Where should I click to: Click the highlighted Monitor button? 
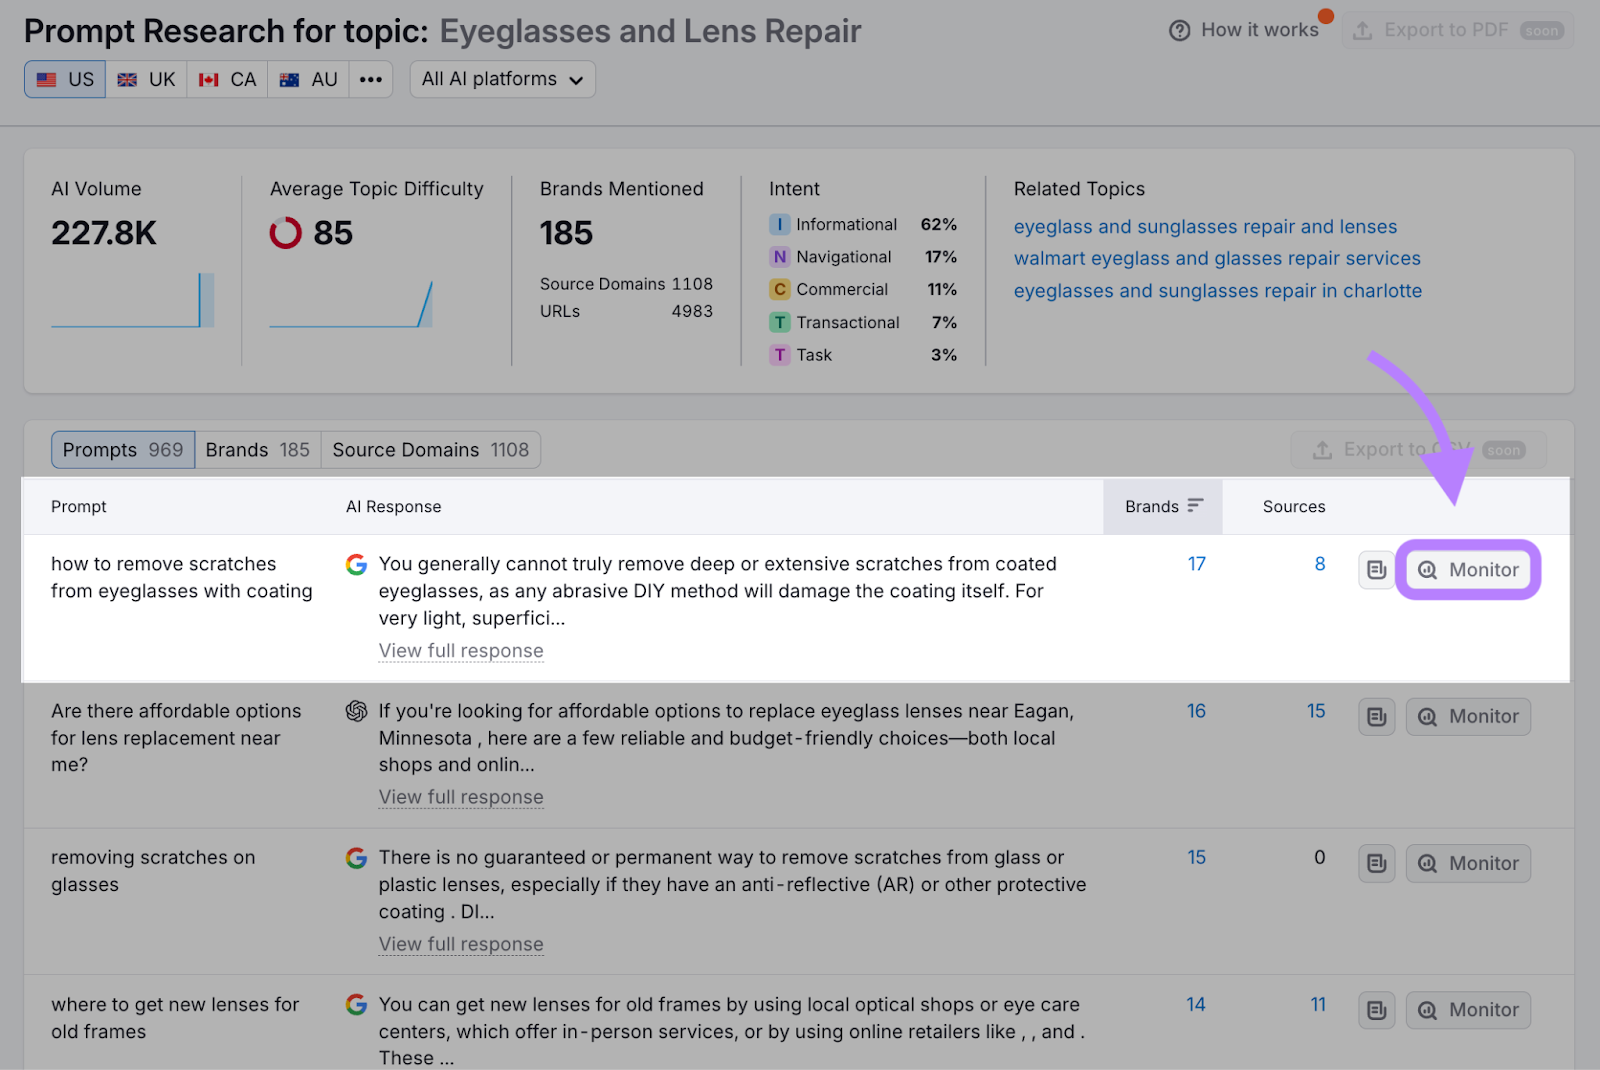tap(1468, 569)
